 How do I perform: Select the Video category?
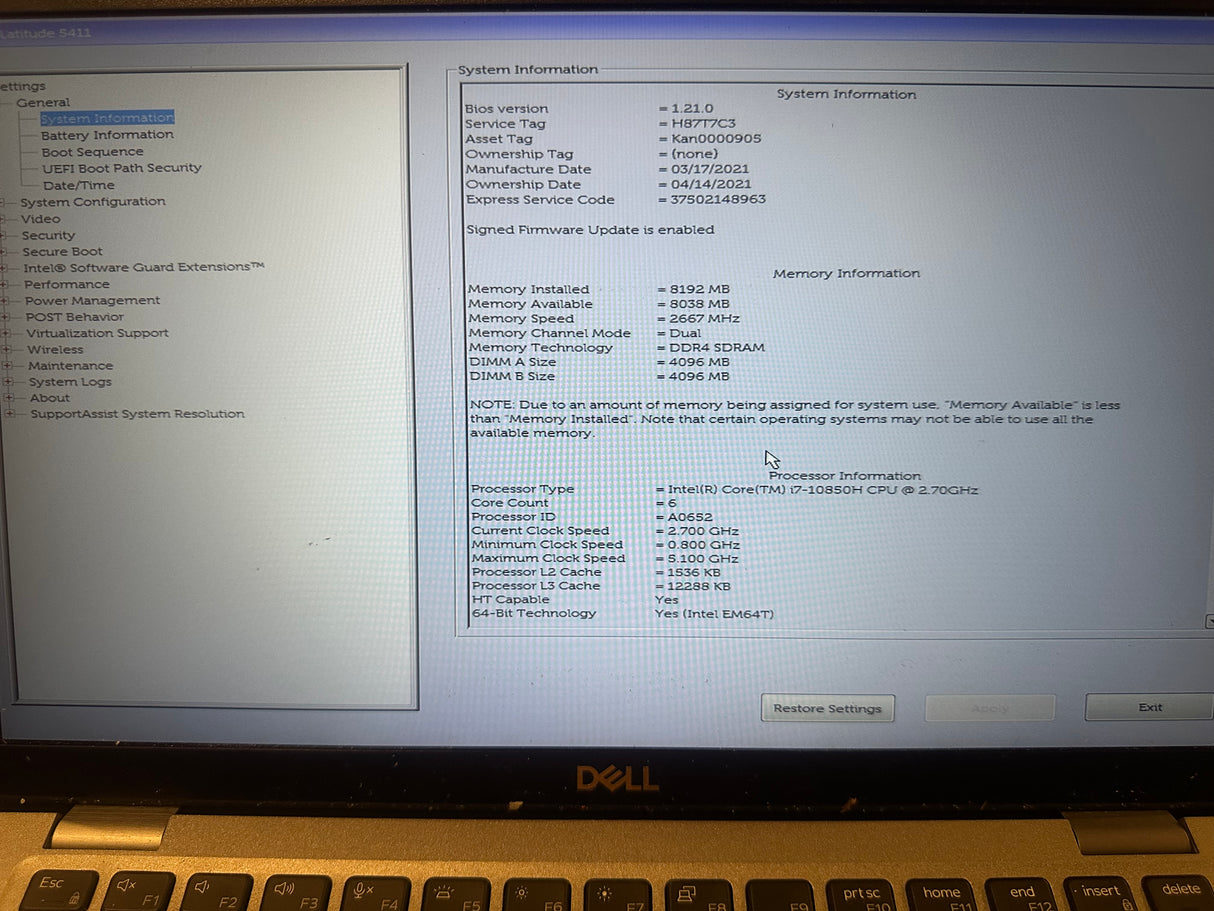pyautogui.click(x=41, y=219)
